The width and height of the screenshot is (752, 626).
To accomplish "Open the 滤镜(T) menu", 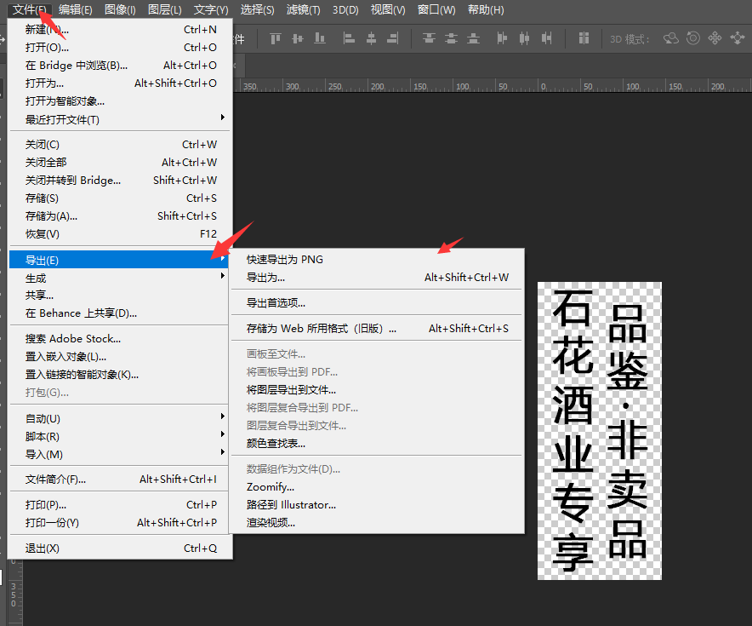I will 303,10.
